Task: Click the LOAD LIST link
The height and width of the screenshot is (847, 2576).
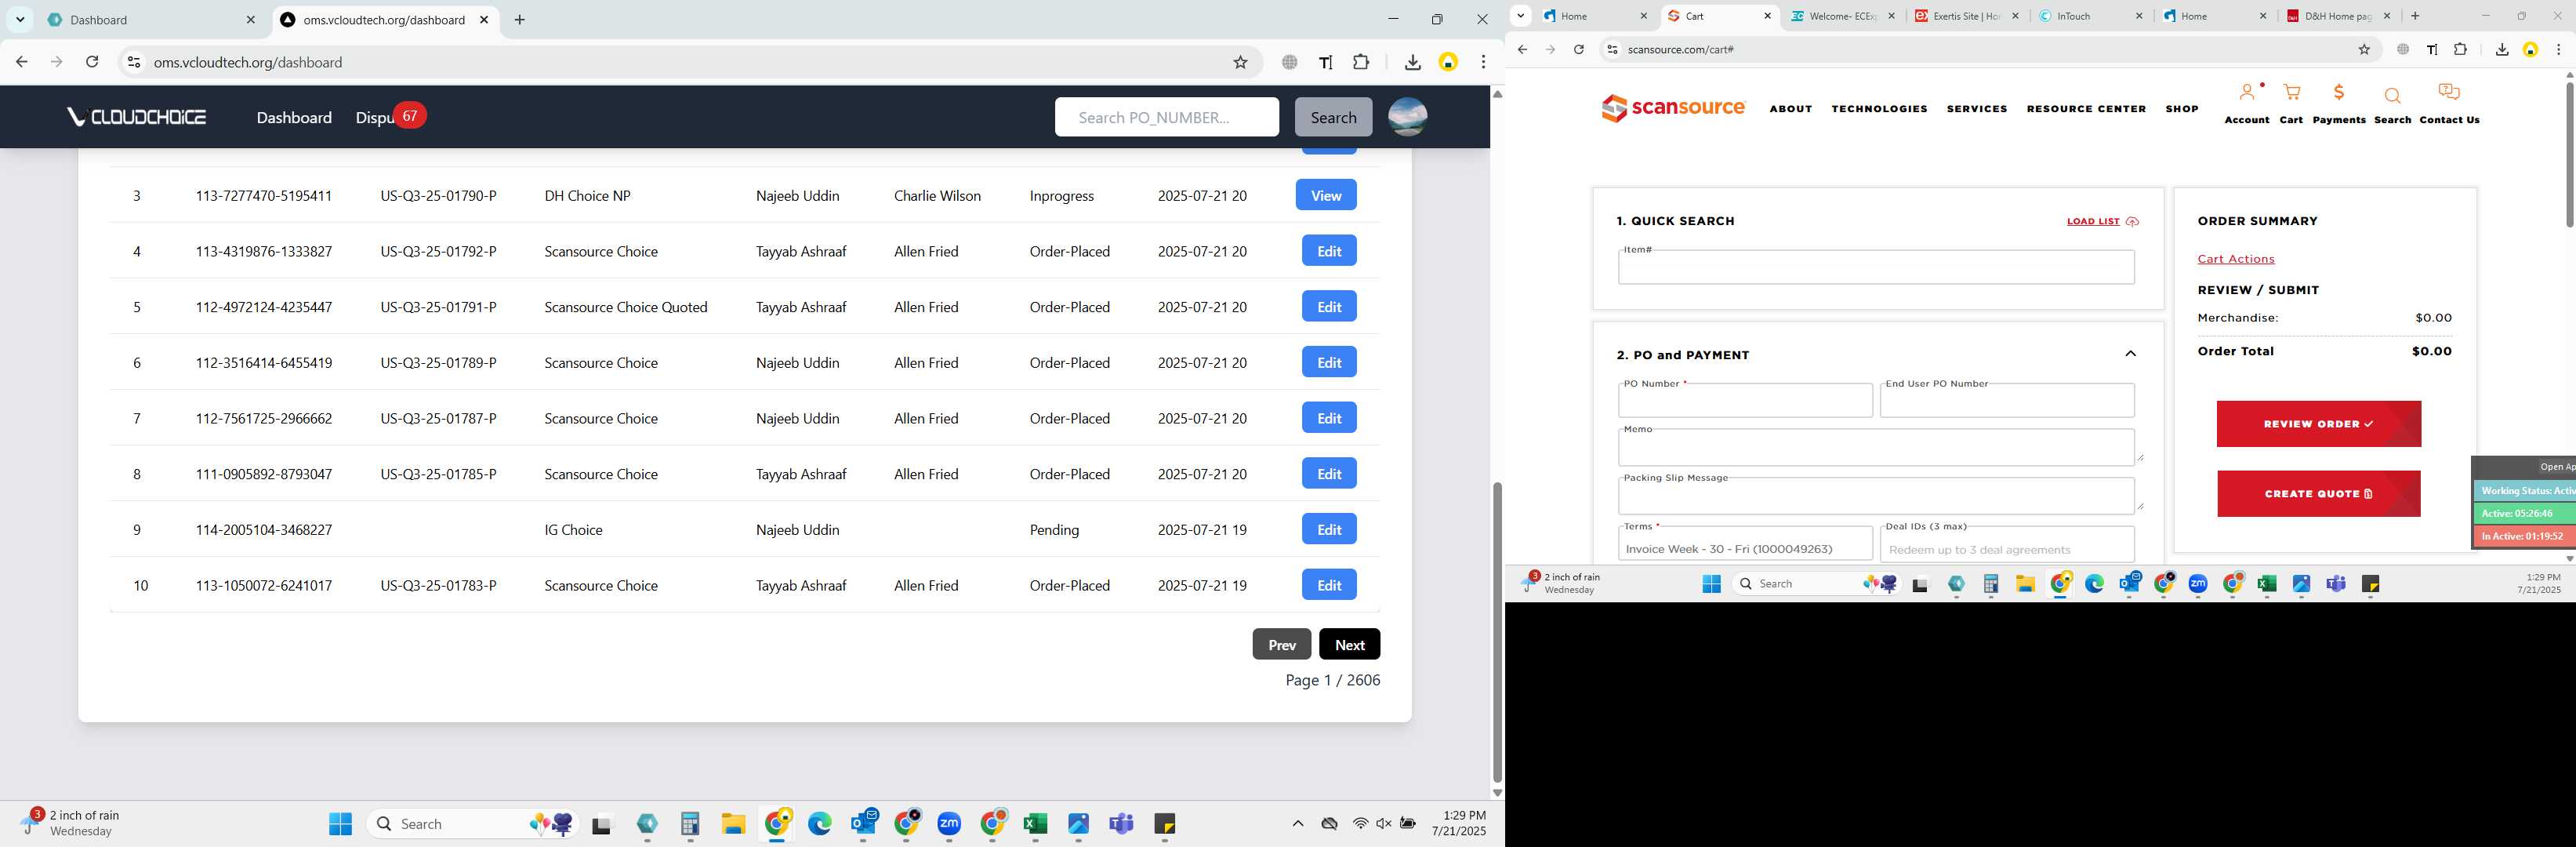Action: pyautogui.click(x=2093, y=222)
